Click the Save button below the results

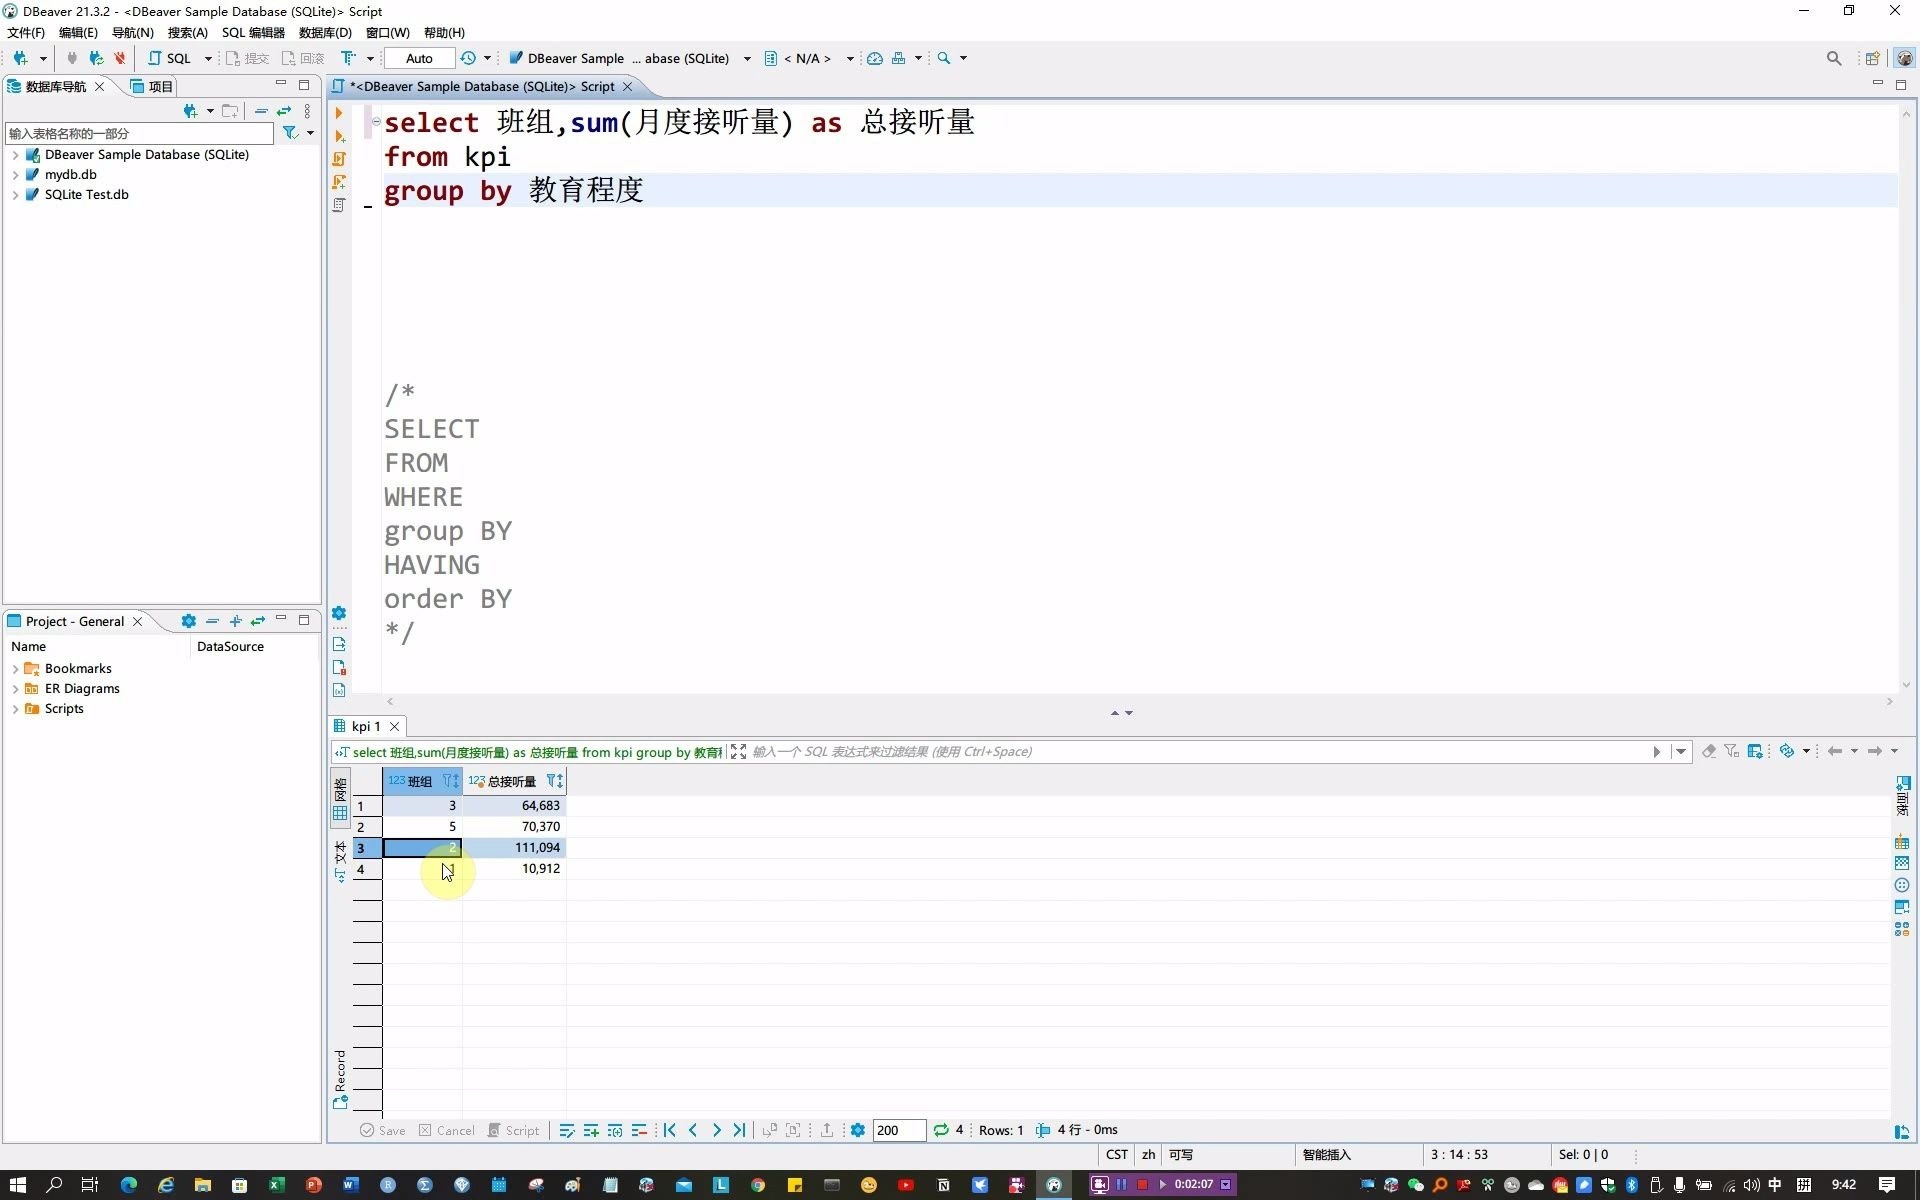pyautogui.click(x=381, y=1130)
